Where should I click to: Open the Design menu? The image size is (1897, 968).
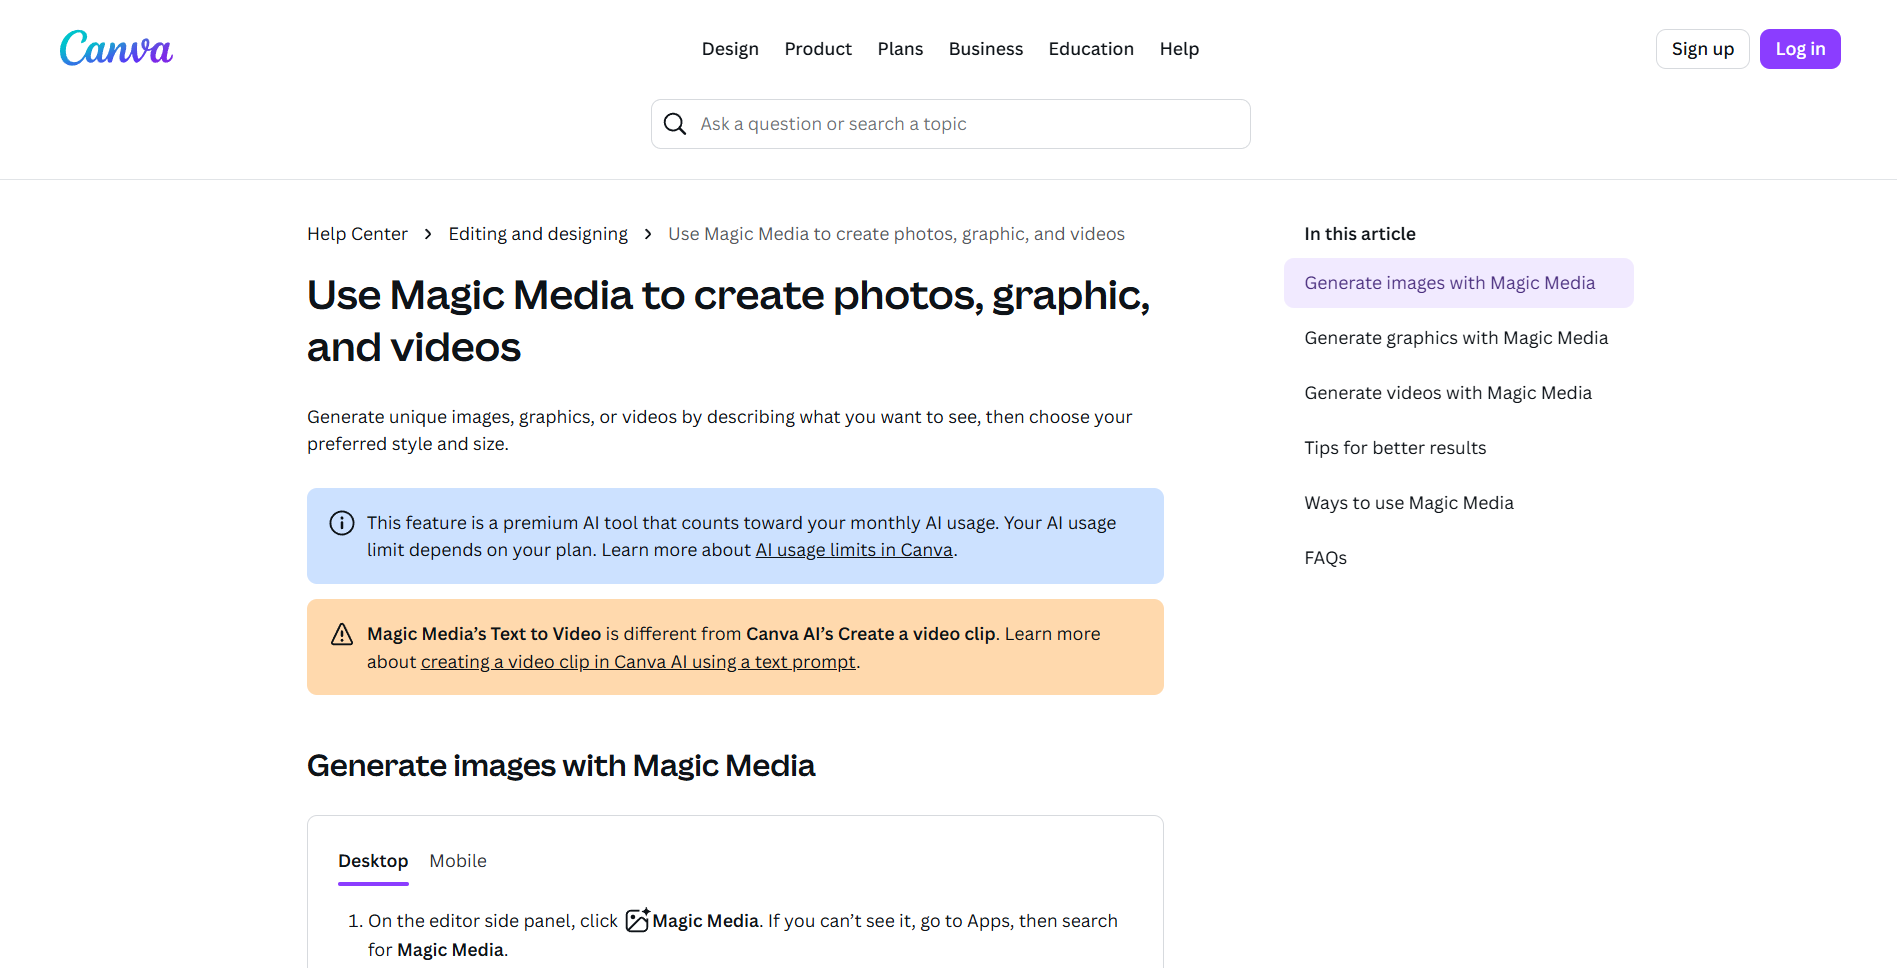730,49
